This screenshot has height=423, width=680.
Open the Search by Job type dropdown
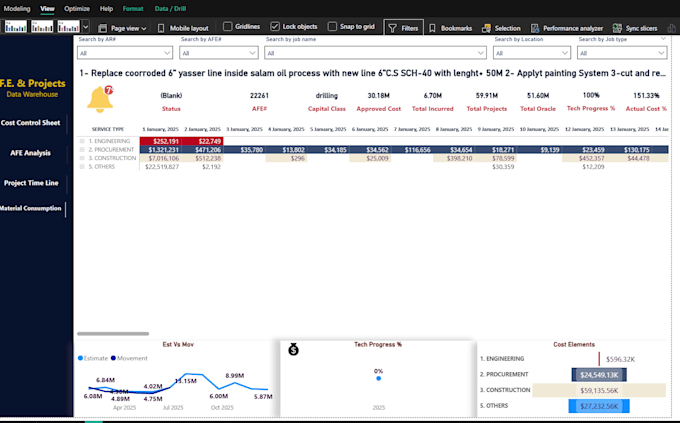622,53
